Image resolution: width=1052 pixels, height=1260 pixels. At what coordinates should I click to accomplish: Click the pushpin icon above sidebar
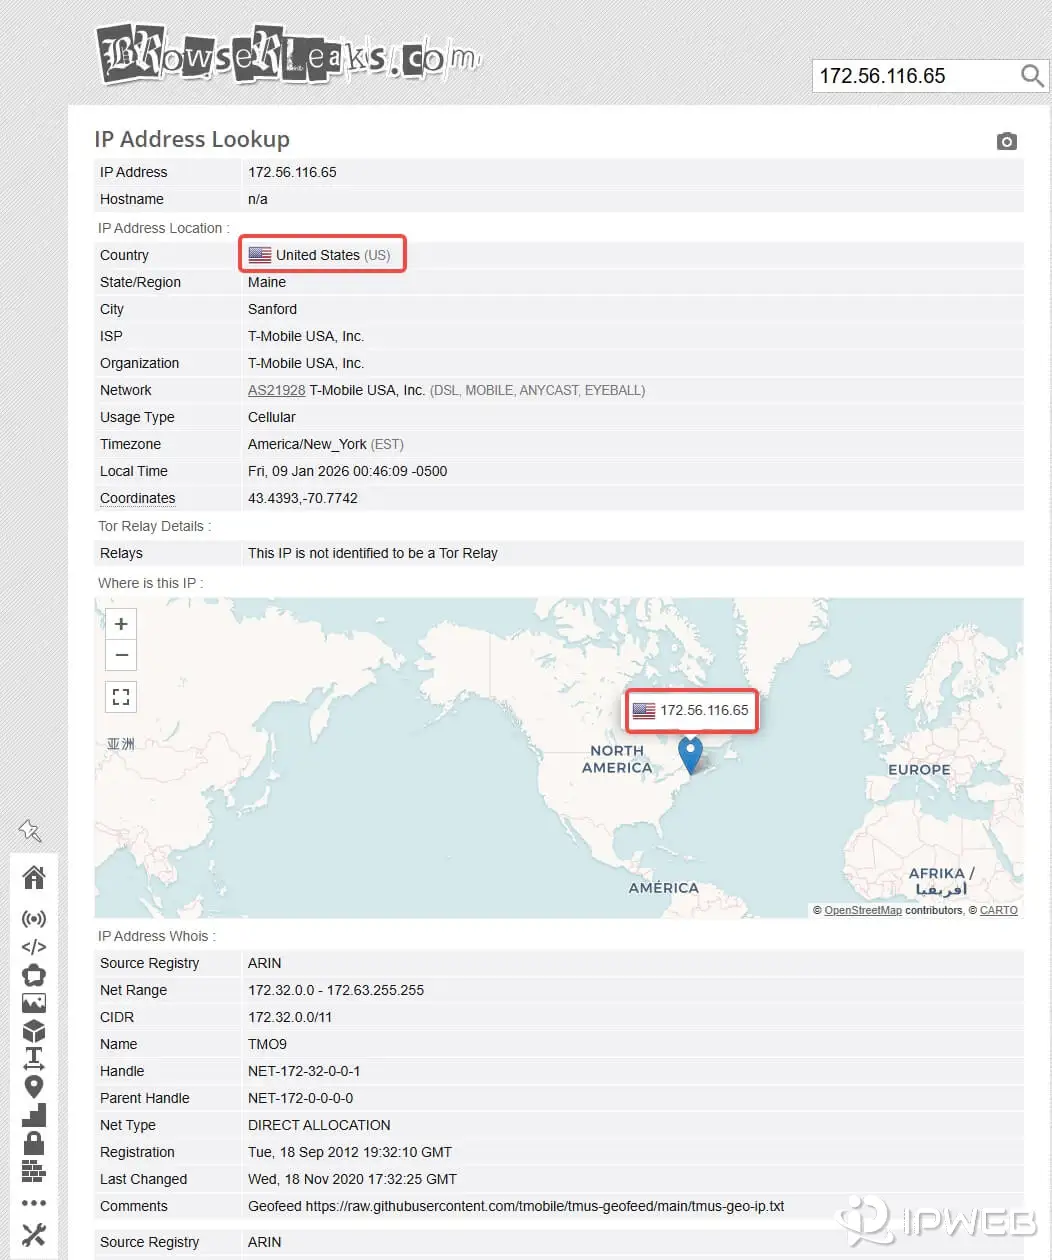(x=30, y=830)
